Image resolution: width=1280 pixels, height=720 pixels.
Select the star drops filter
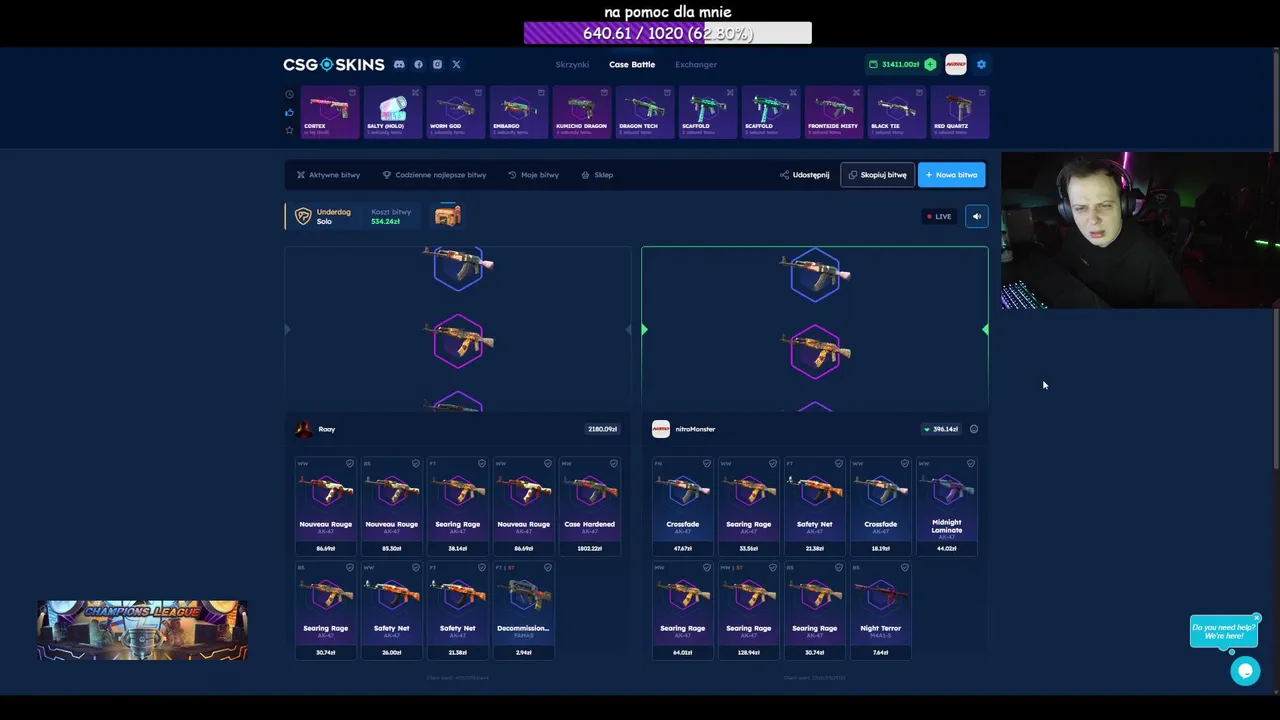pyautogui.click(x=289, y=130)
